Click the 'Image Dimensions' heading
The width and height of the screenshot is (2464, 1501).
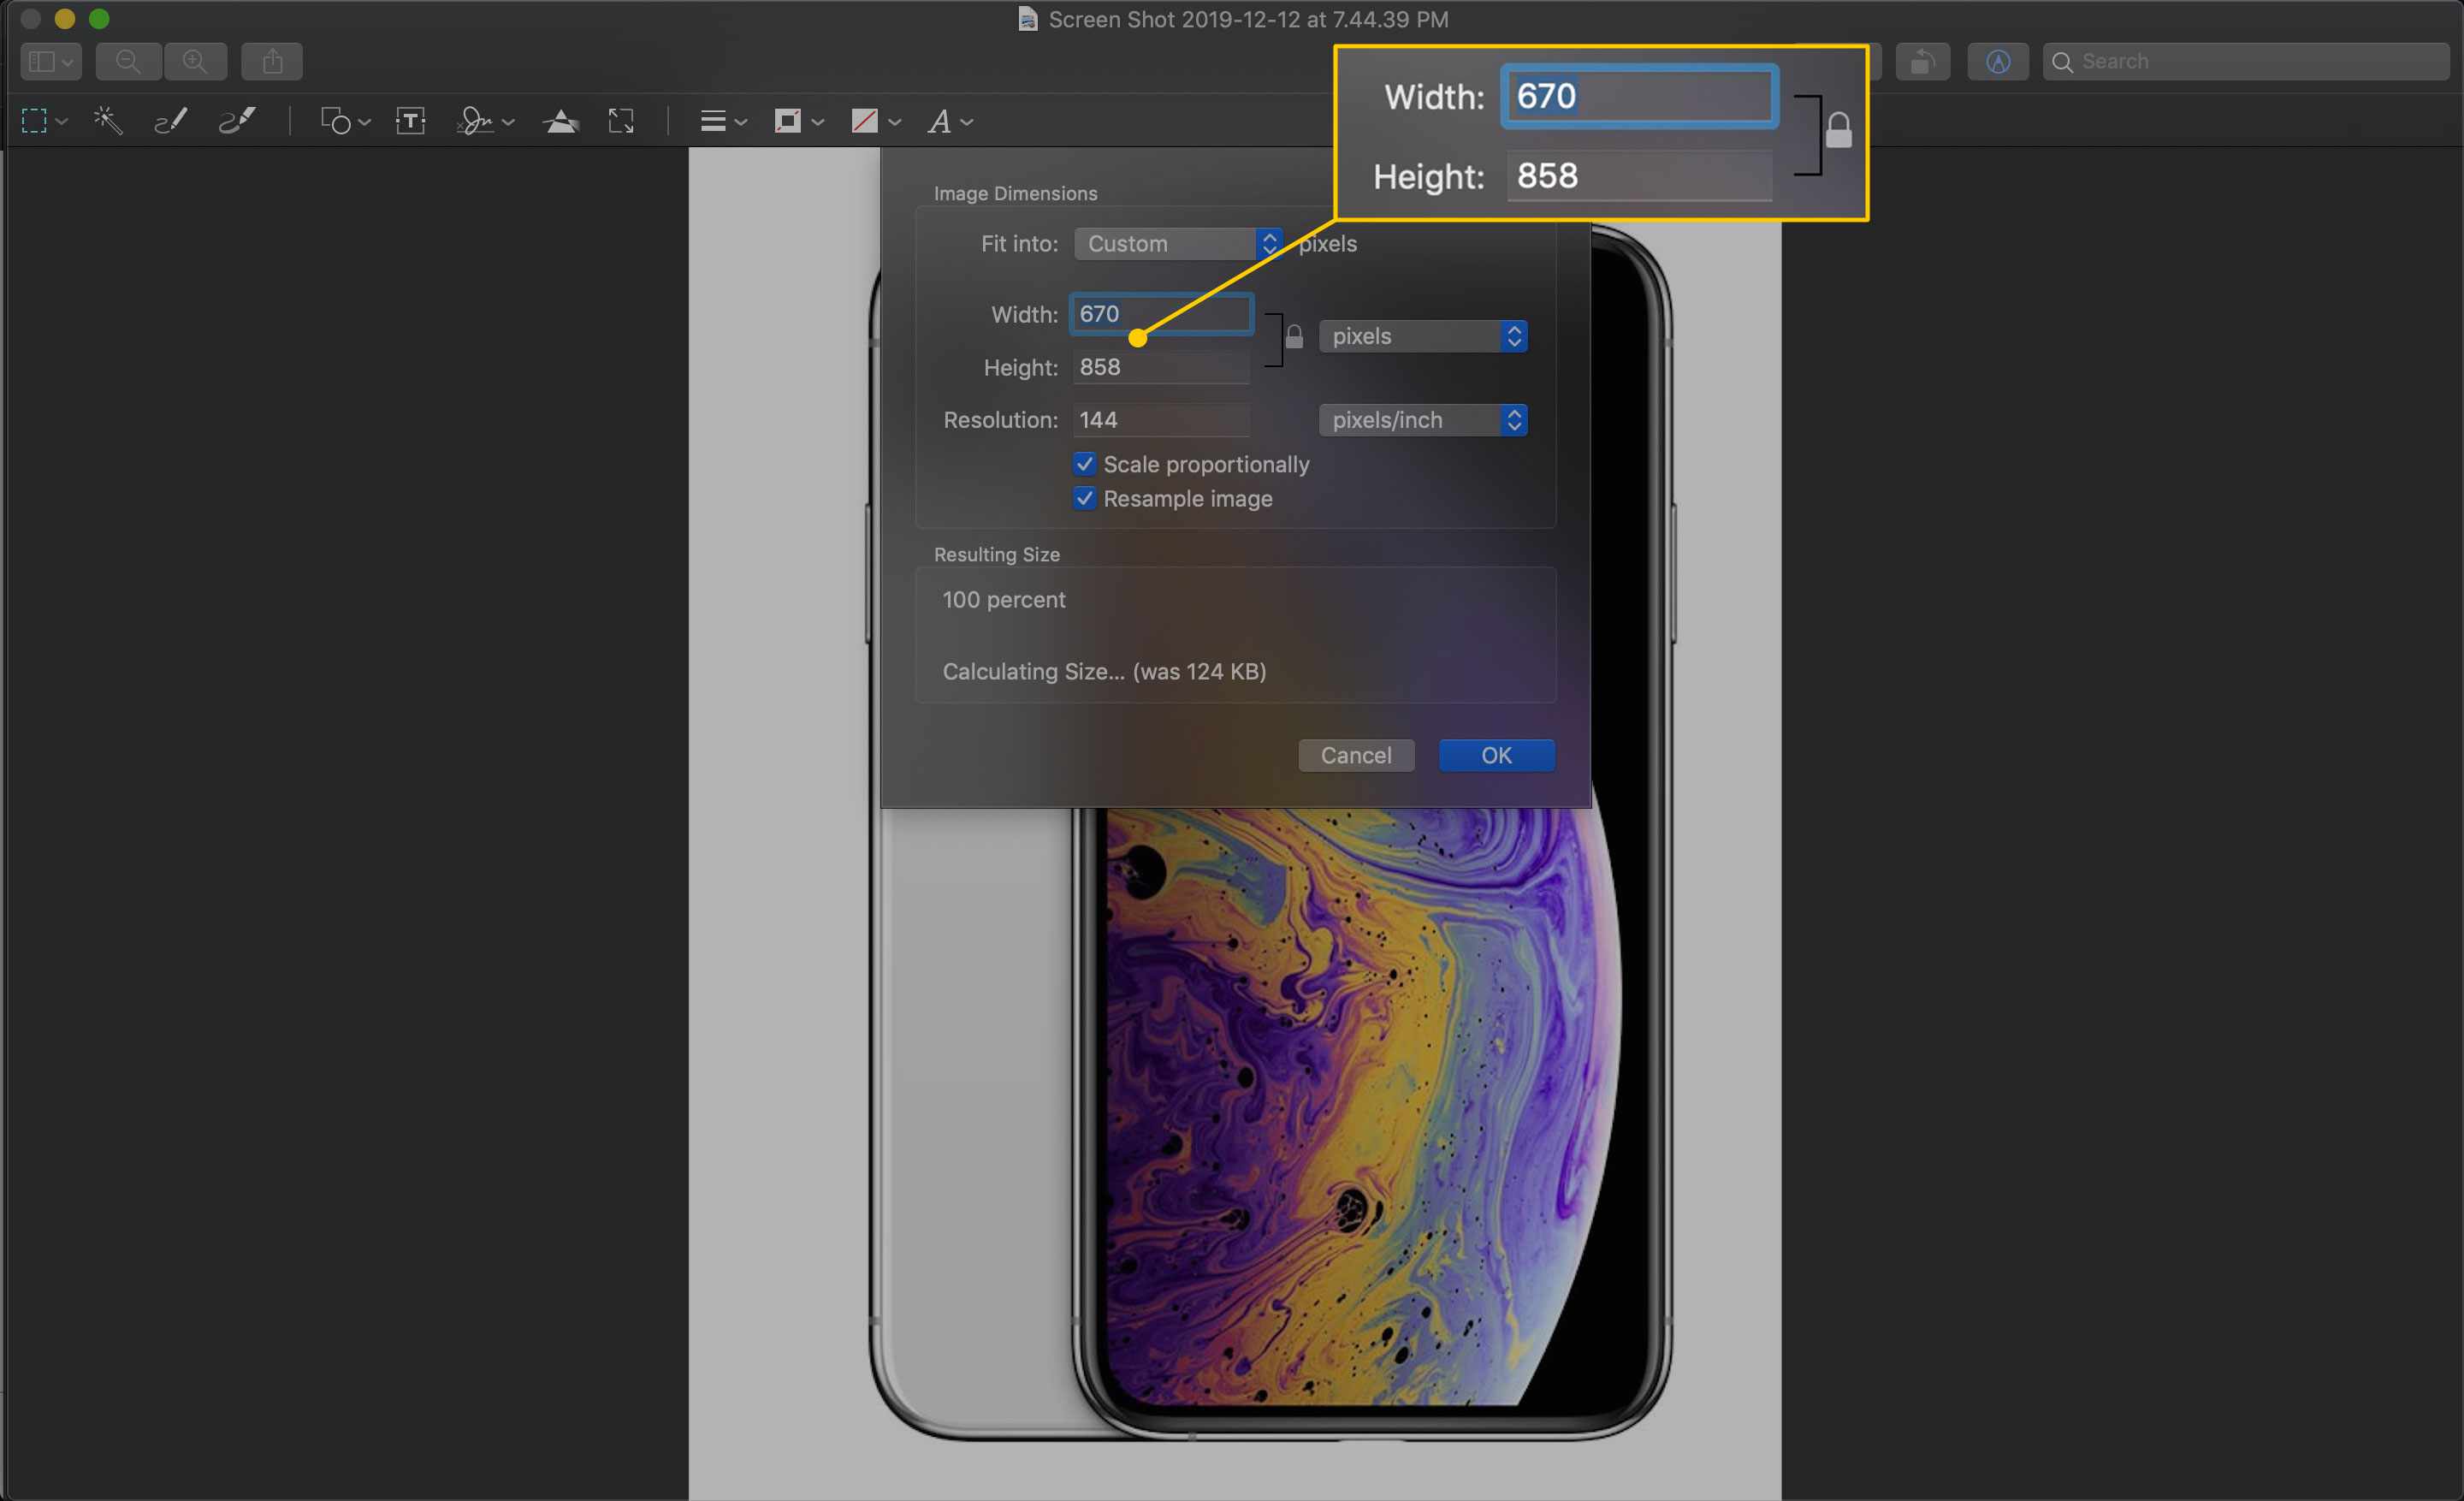pyautogui.click(x=1015, y=193)
